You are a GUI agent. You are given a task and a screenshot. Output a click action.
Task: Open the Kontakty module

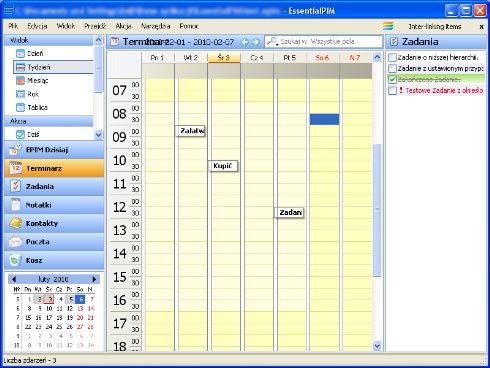(x=54, y=223)
